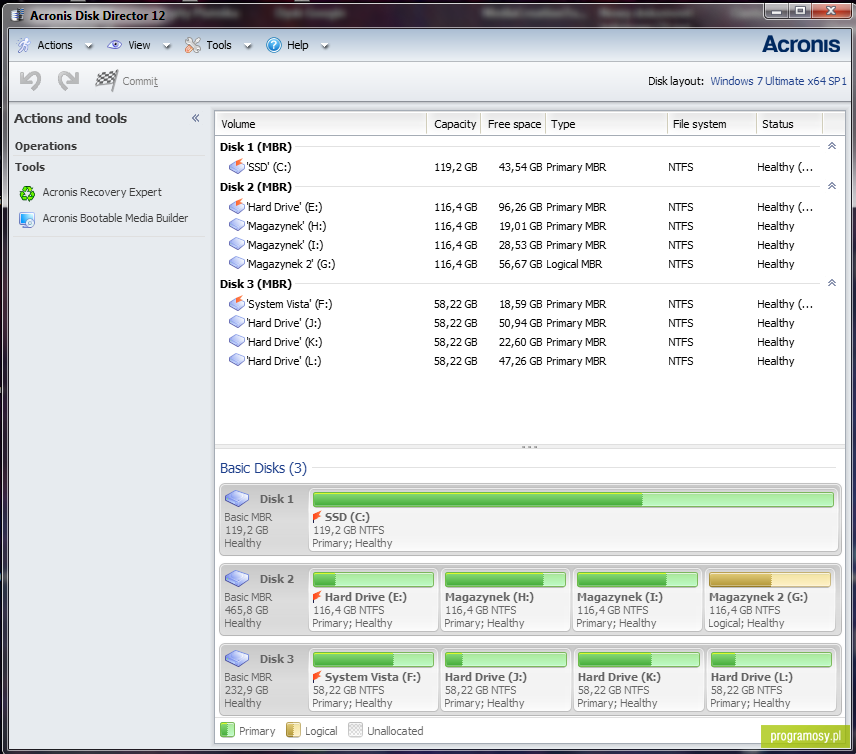This screenshot has width=856, height=754.
Task: Click the volume icon of 'System Vista' (F:)
Action: (x=236, y=303)
